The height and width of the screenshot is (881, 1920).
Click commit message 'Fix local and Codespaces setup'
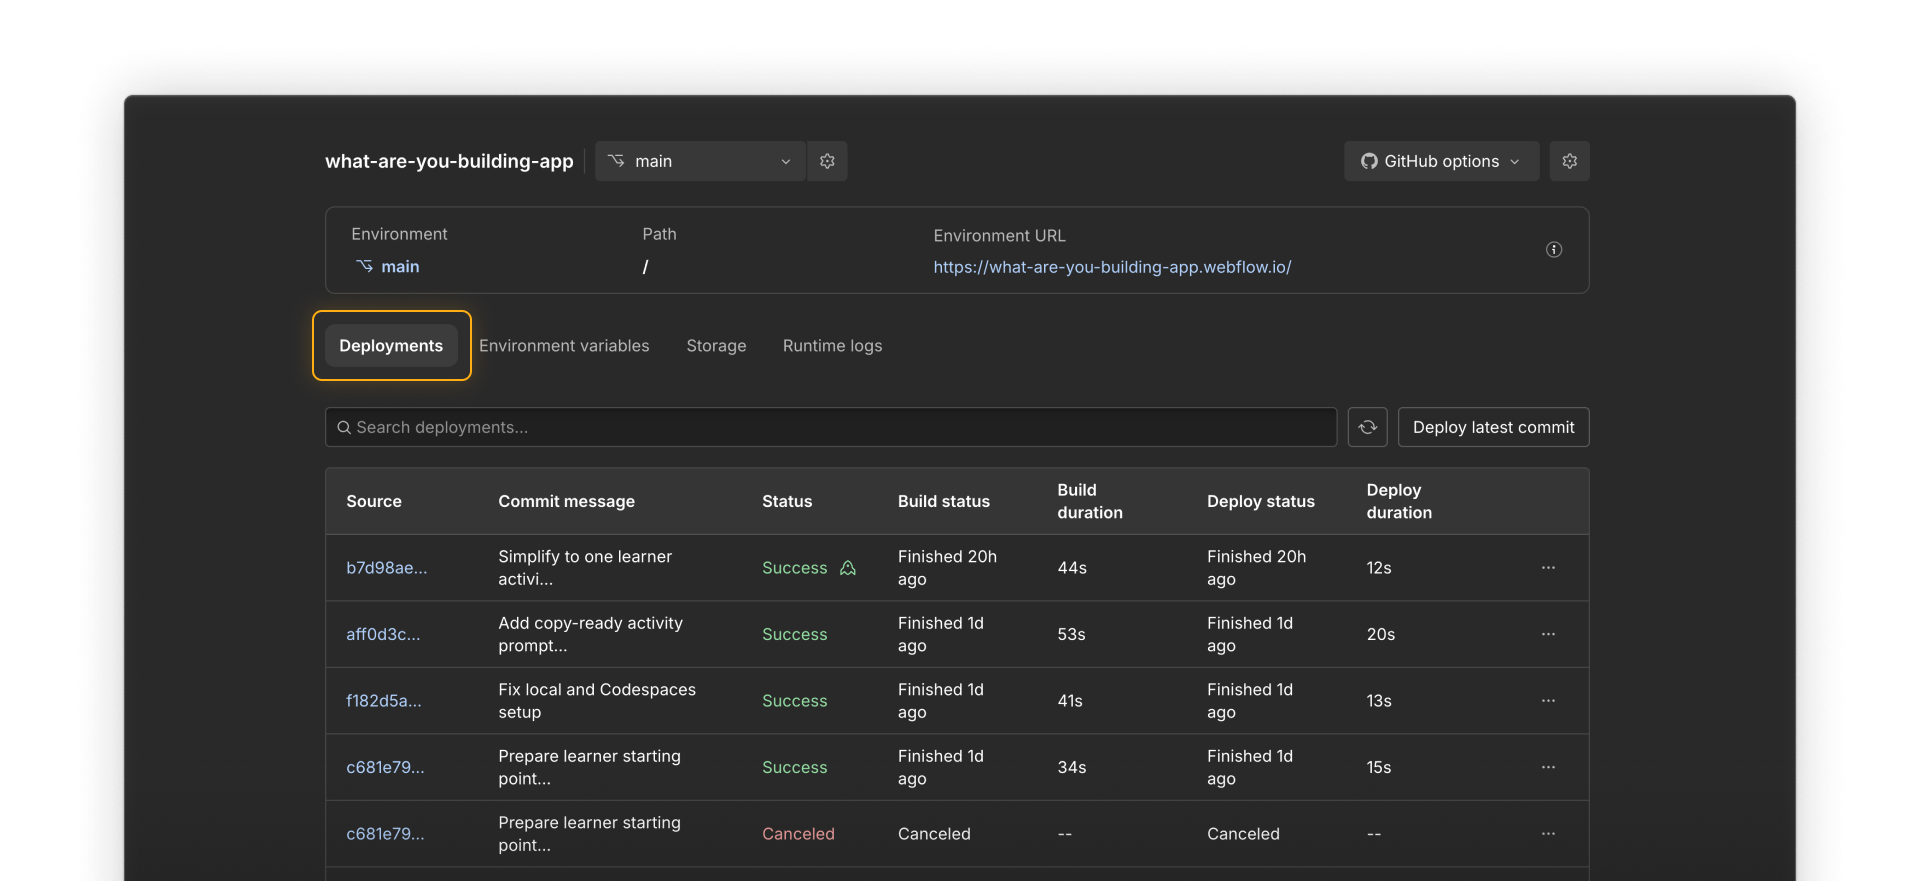pos(597,701)
